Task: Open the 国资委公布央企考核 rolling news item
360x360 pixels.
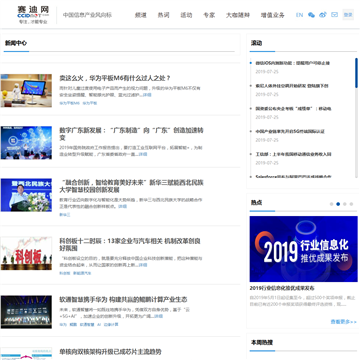Action: pos(293,109)
